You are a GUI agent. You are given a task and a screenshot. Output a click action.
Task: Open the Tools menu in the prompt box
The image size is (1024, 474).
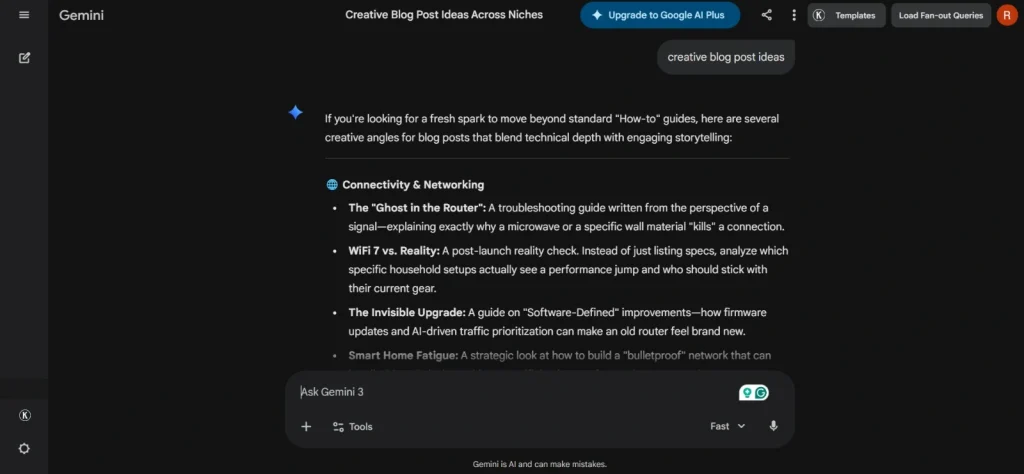(x=353, y=426)
